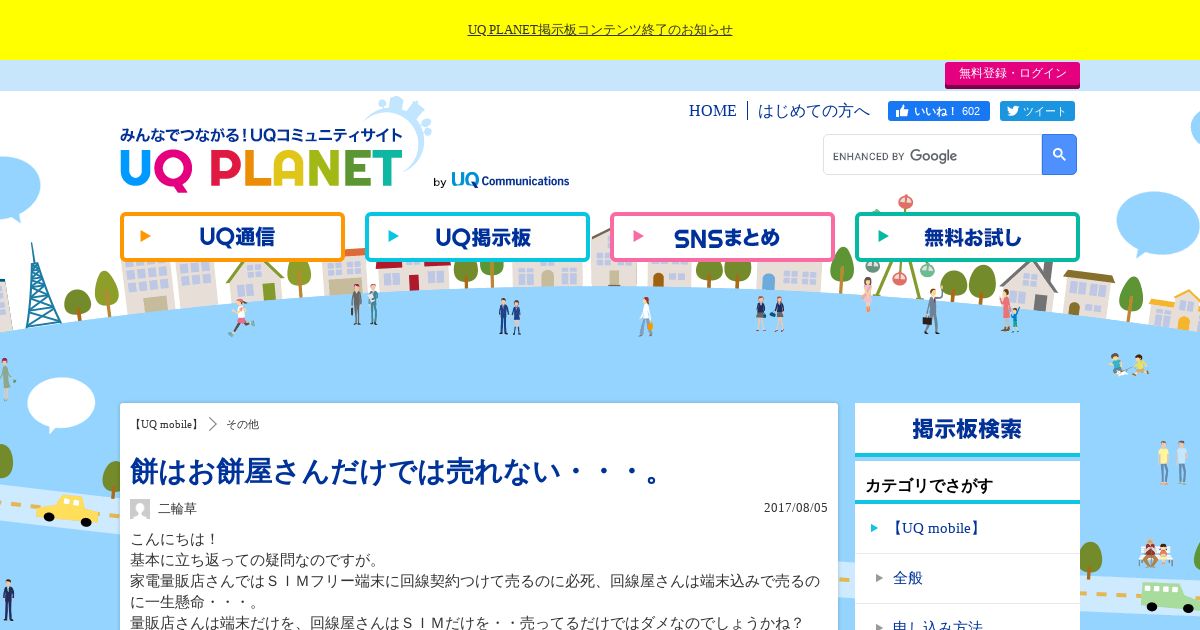Click the 【UQ mobile】 breadcrumb link
The height and width of the screenshot is (630, 1200).
coord(167,424)
